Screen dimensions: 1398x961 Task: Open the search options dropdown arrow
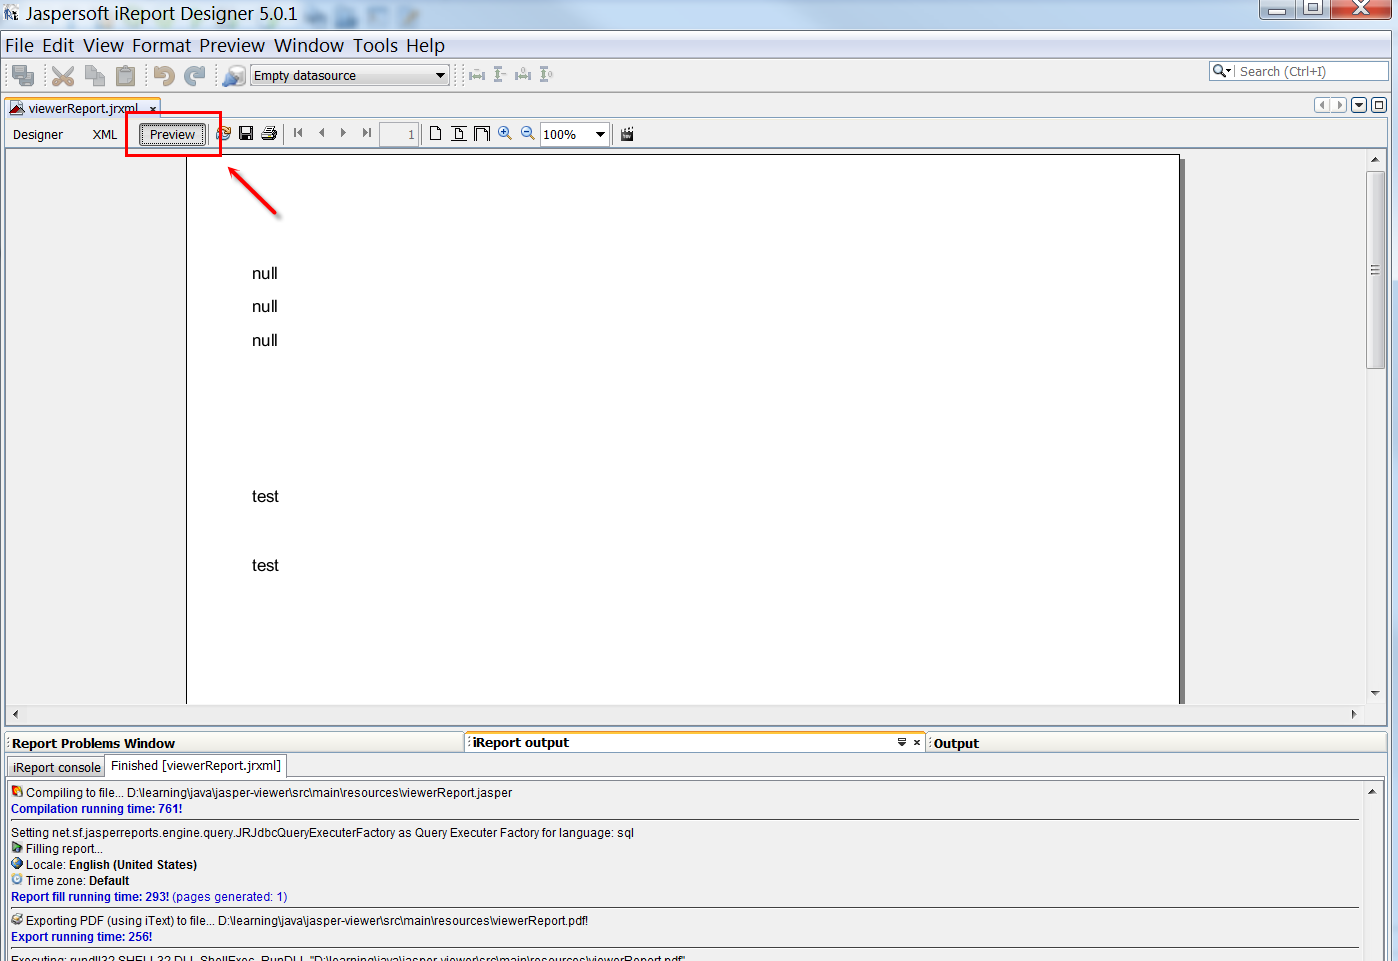pos(1228,71)
